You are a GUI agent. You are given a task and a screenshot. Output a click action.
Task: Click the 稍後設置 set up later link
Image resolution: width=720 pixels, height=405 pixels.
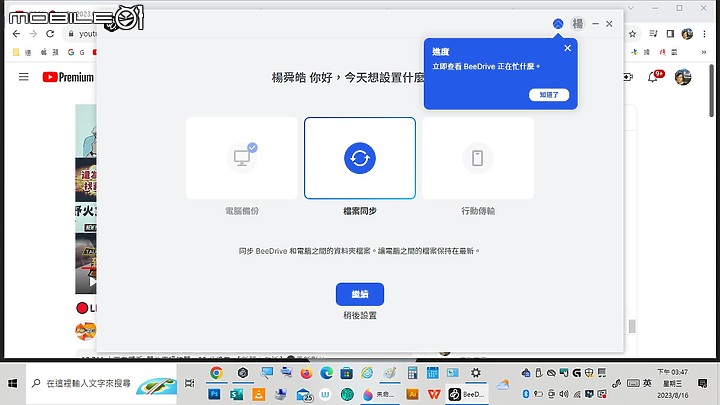point(360,315)
